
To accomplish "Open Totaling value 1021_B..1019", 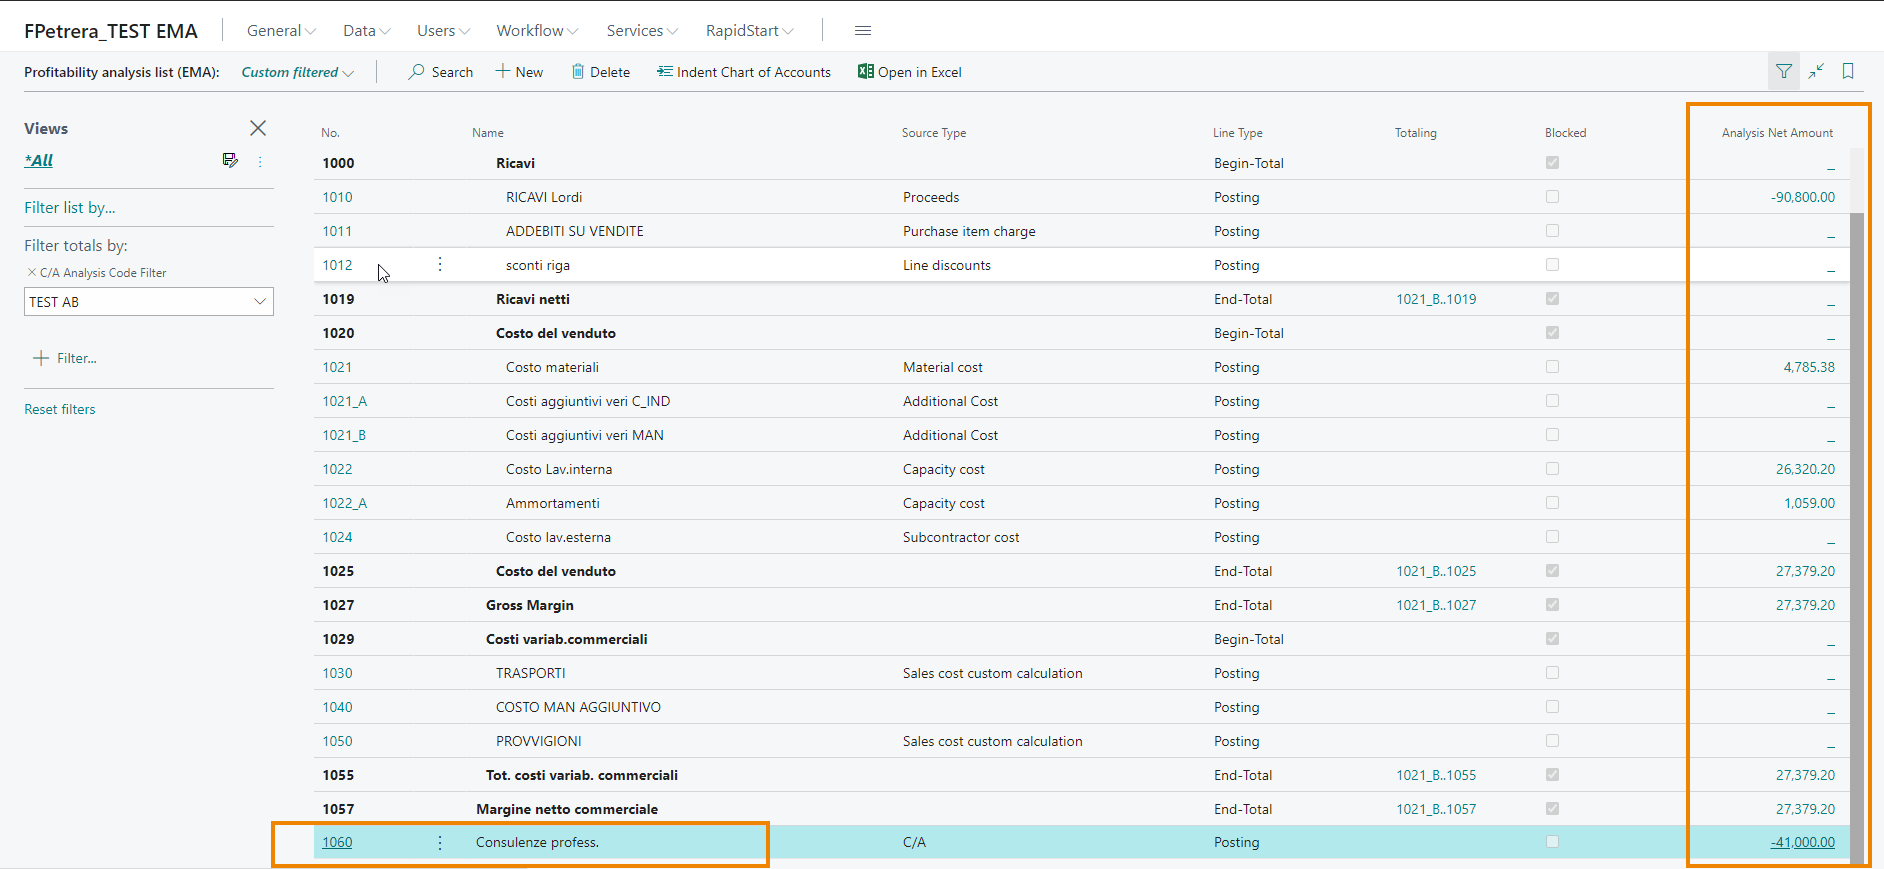I will tap(1436, 299).
